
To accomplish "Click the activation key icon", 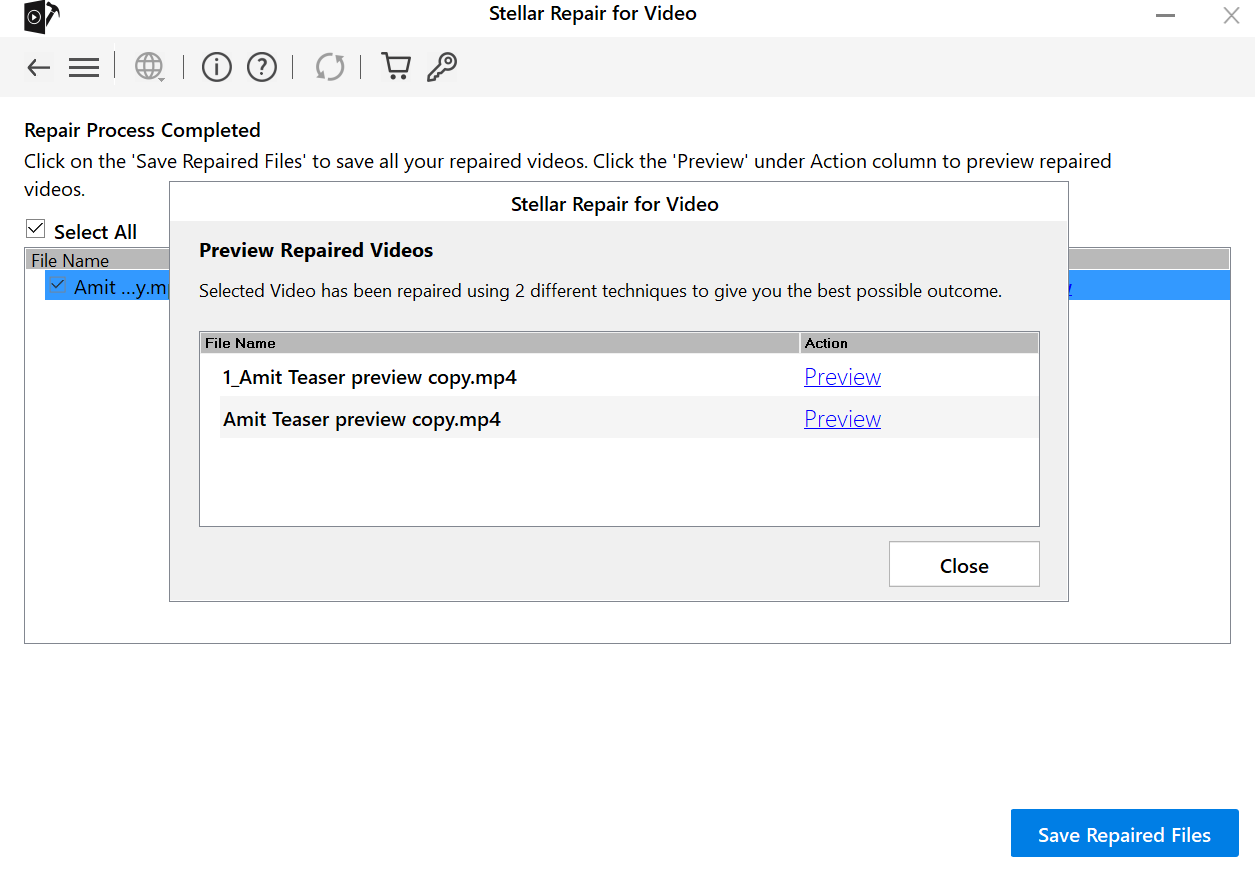I will point(442,67).
